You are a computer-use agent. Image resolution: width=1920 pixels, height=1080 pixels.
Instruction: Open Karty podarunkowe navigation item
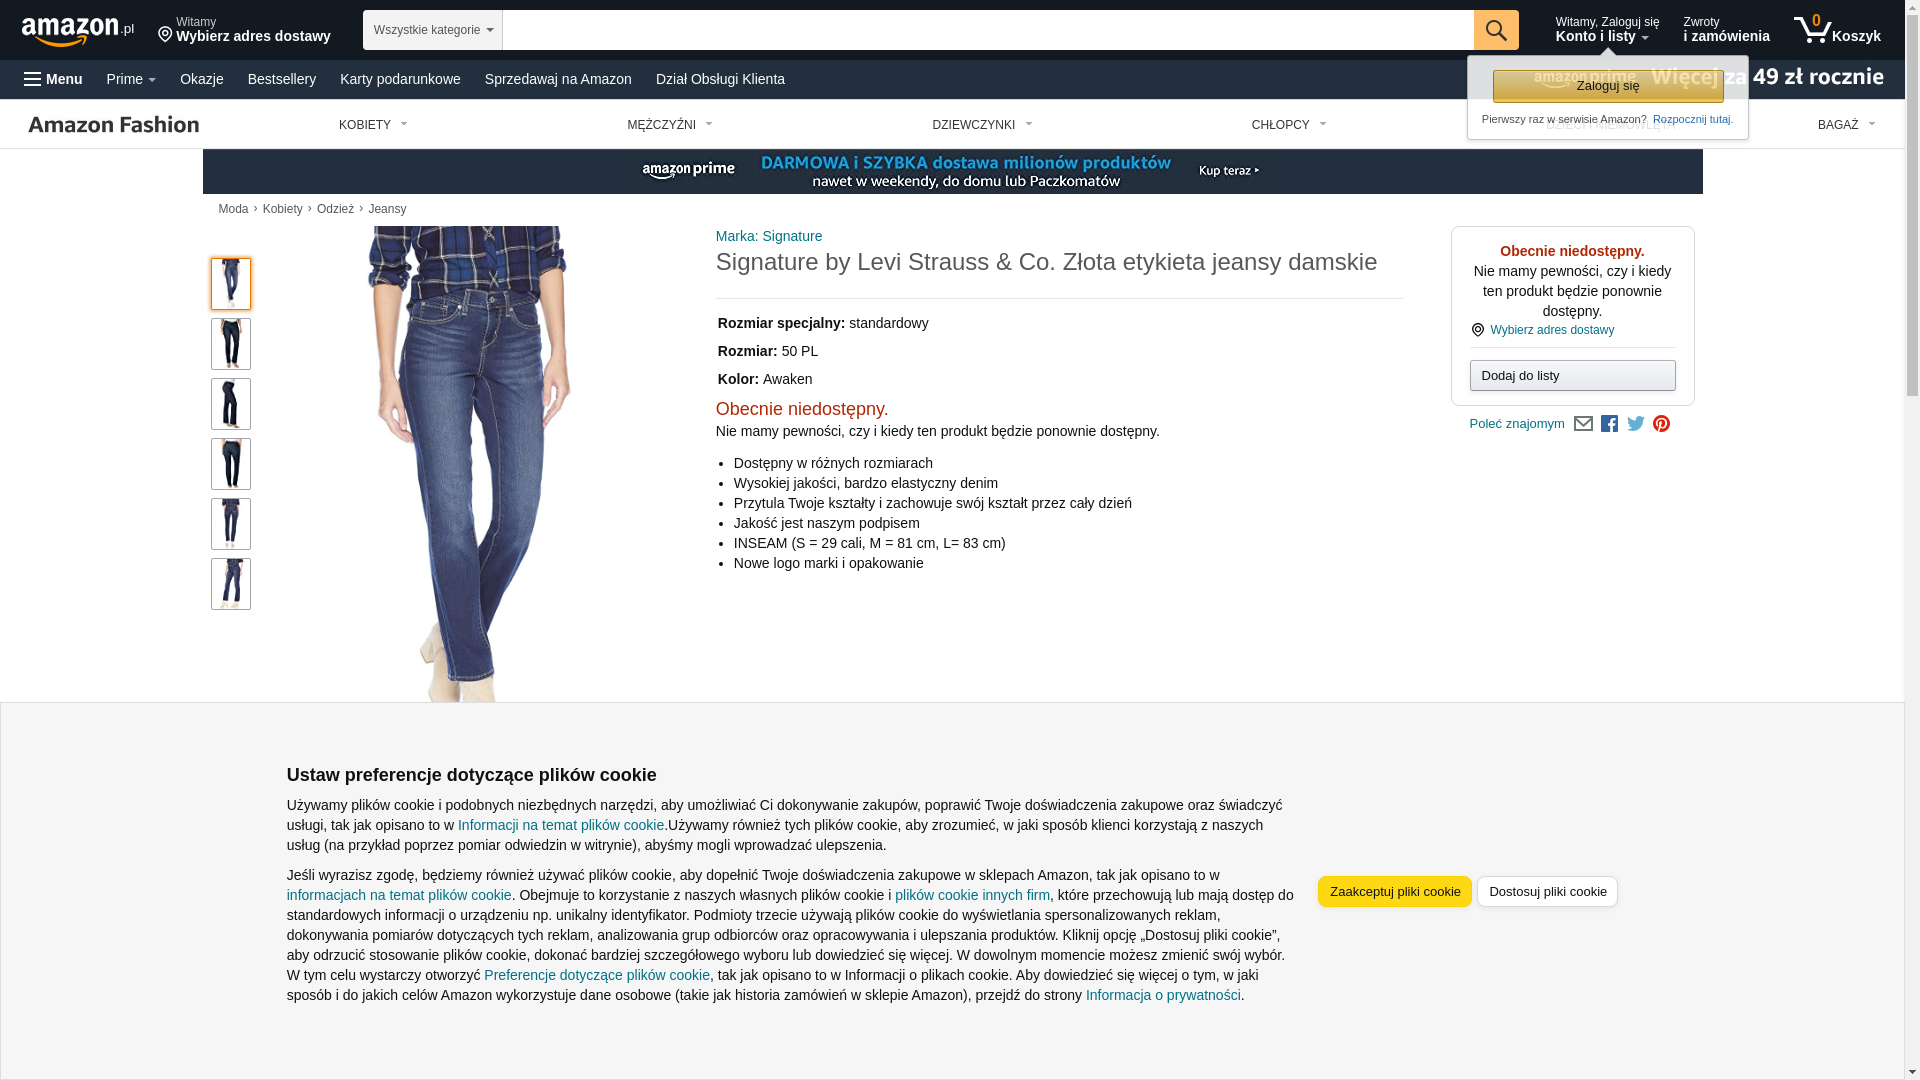pyautogui.click(x=400, y=79)
